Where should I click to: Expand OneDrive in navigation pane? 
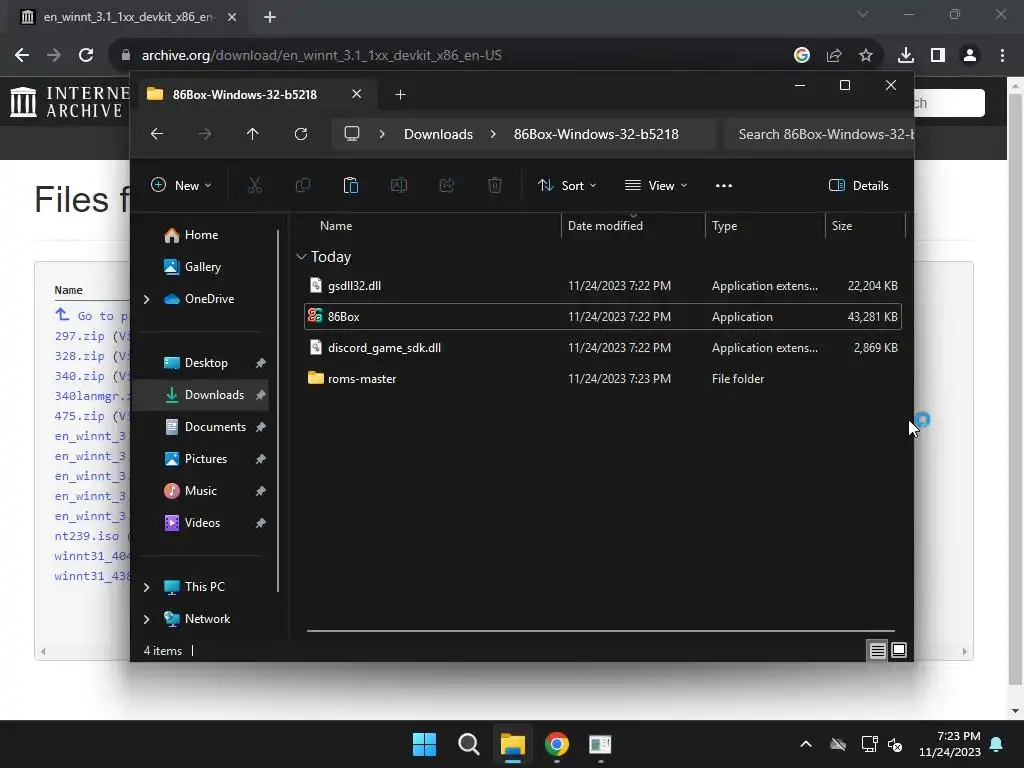click(x=146, y=299)
